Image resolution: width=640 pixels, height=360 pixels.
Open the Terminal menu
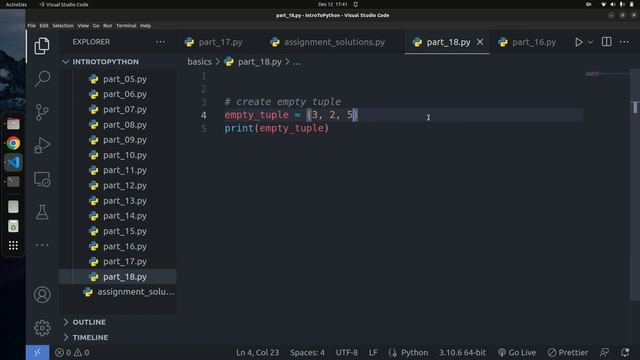pyautogui.click(x=126, y=25)
